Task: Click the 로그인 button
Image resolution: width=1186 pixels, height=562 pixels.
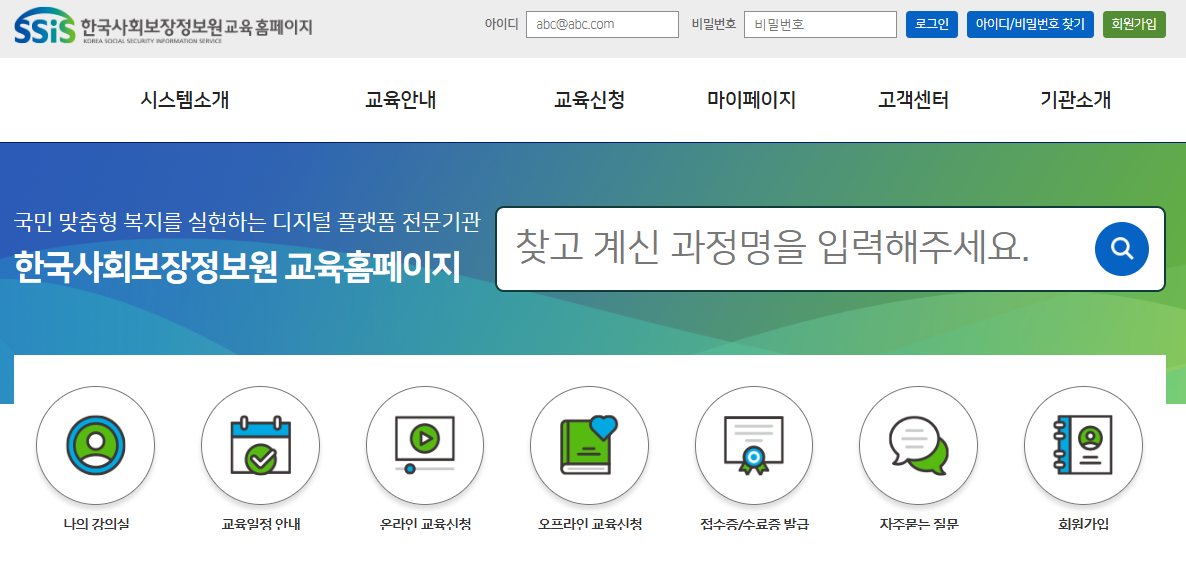Action: [932, 24]
